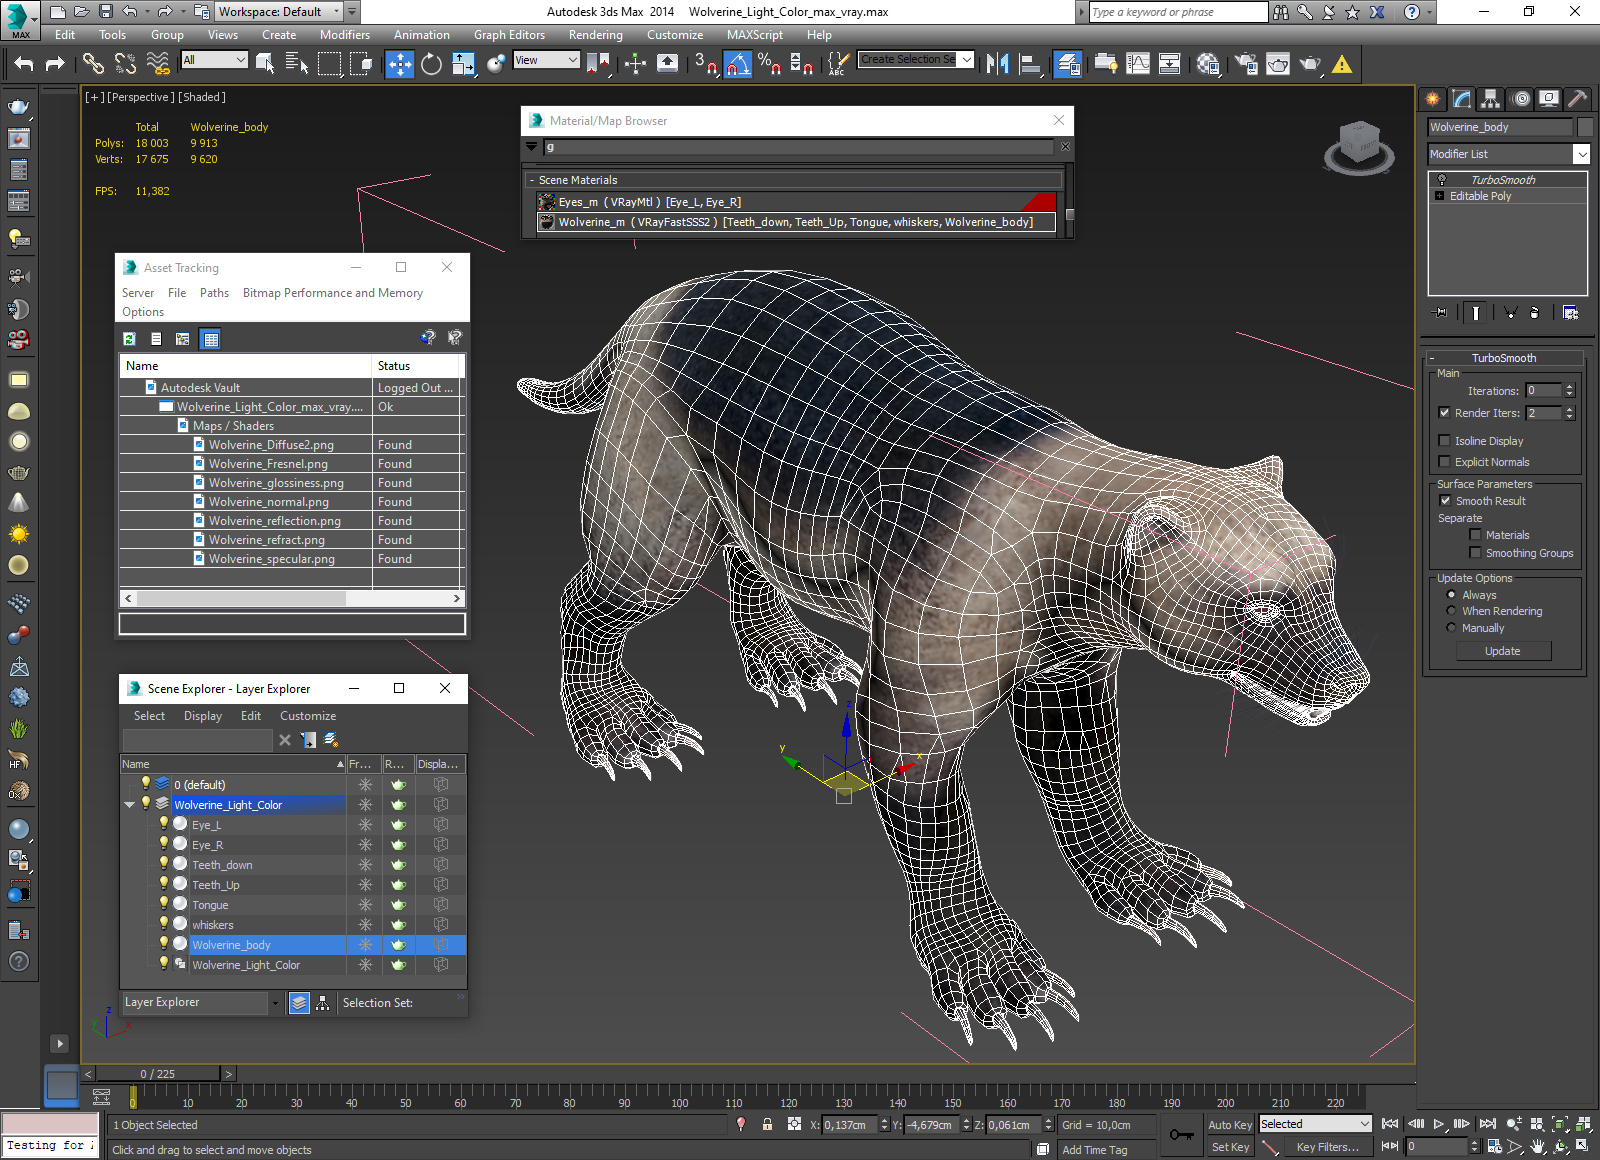
Task: Click the ViewCube in the viewport
Action: pyautogui.click(x=1359, y=147)
